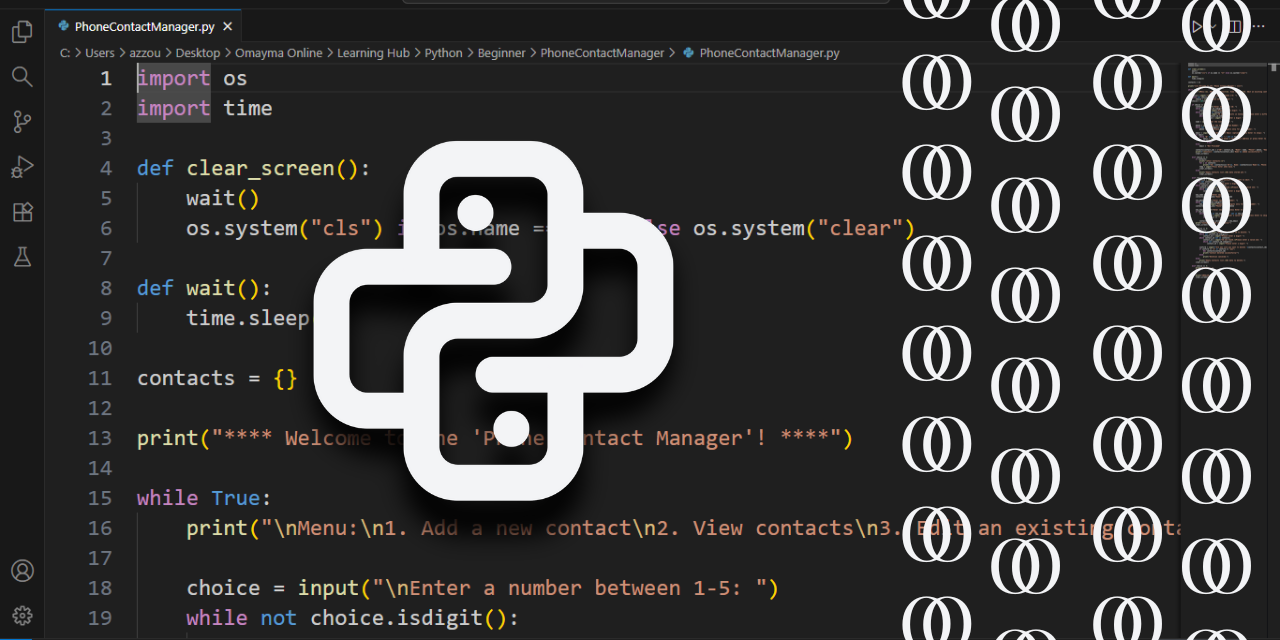Click 'os.system("clear")' on line 6
This screenshot has height=640, width=1280.
(x=804, y=228)
